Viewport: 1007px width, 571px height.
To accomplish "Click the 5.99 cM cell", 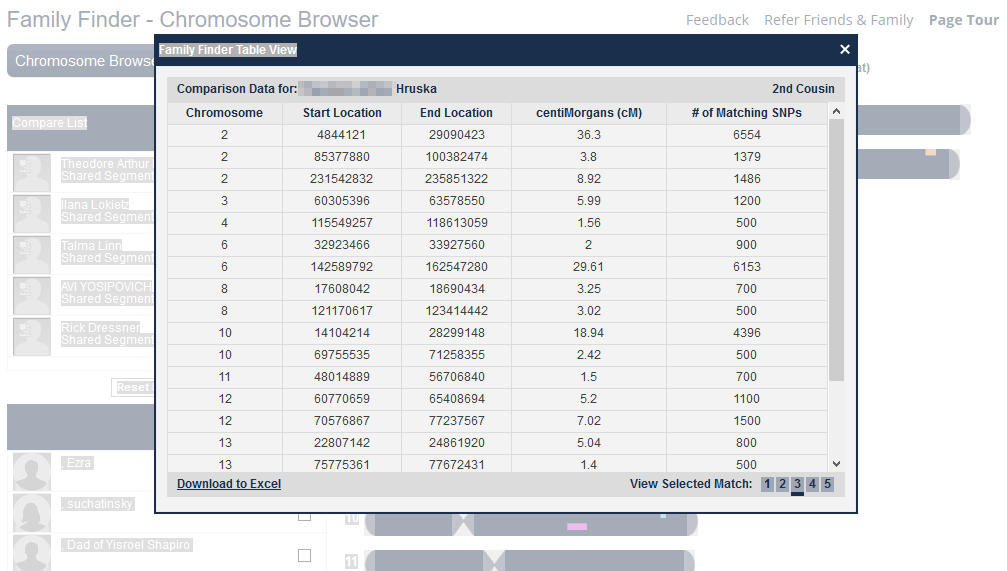I will point(588,200).
